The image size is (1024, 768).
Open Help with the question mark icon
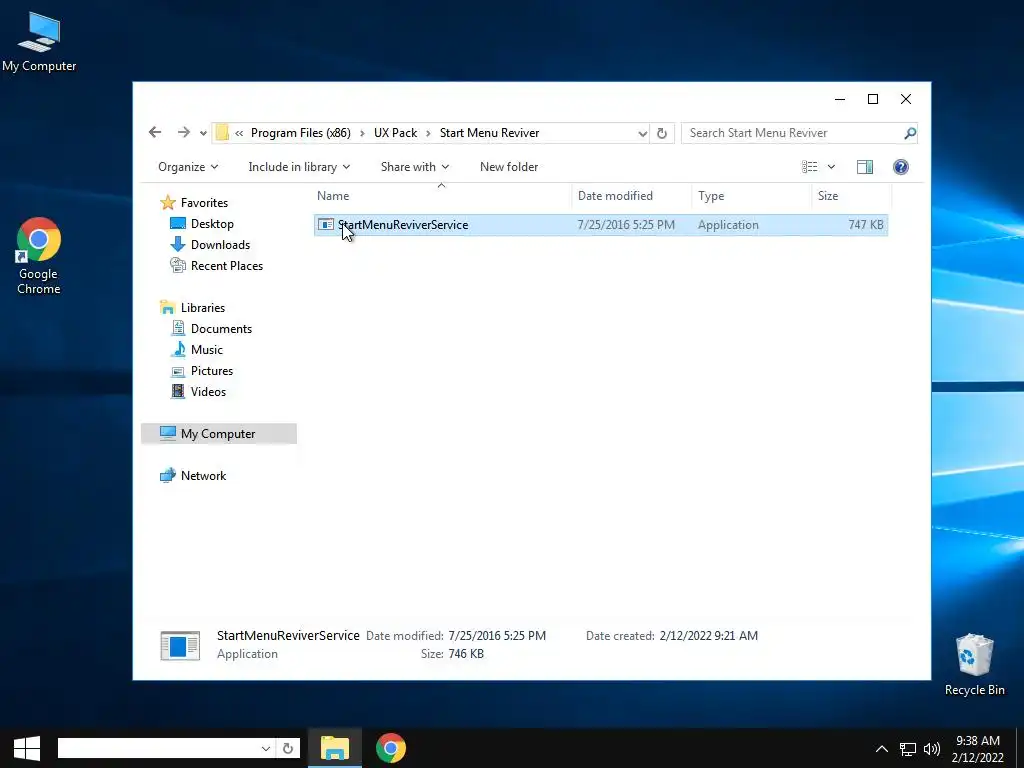[x=901, y=167]
